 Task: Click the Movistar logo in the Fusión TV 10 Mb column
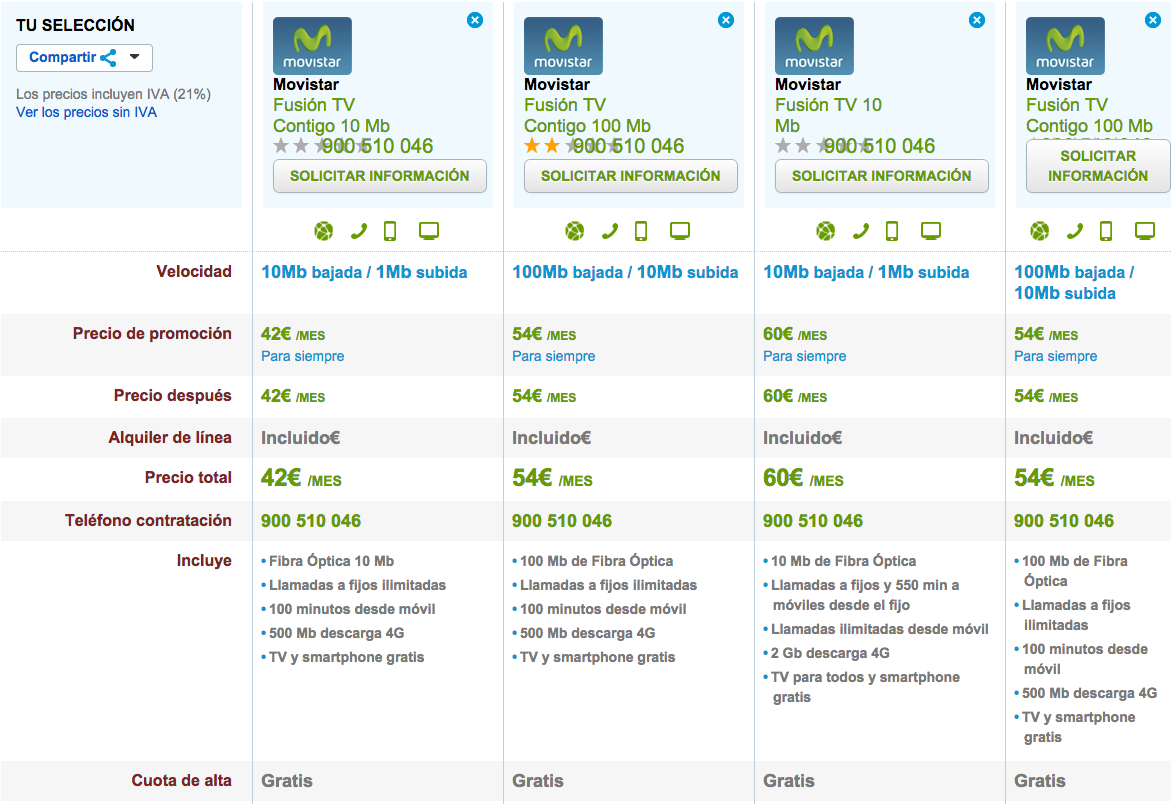[814, 46]
